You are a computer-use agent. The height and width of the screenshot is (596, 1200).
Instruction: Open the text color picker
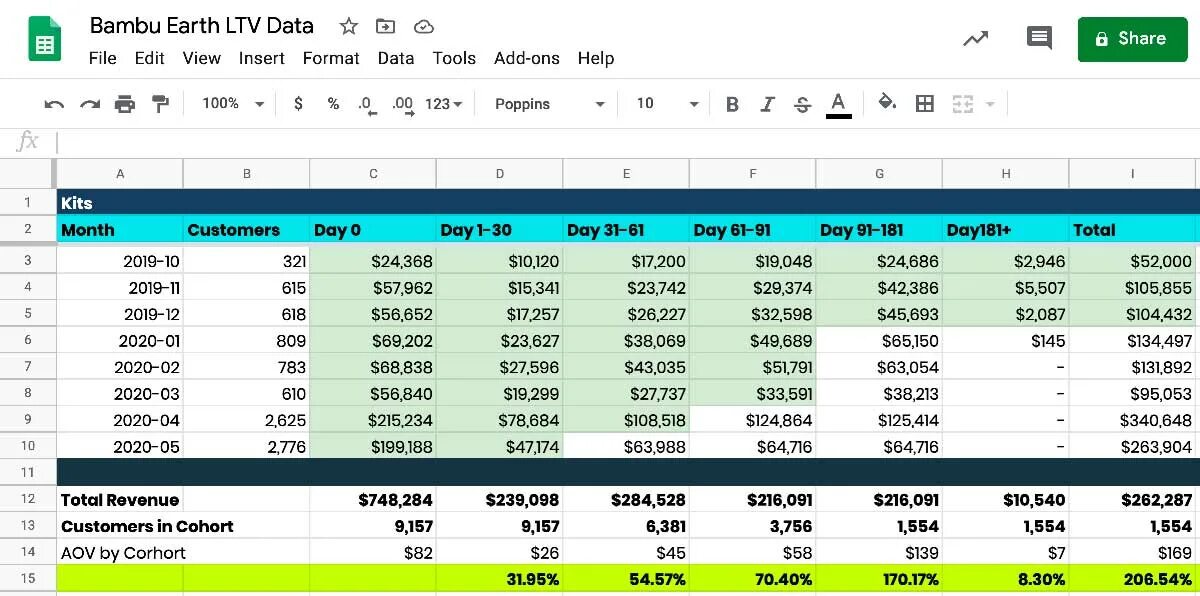(838, 104)
